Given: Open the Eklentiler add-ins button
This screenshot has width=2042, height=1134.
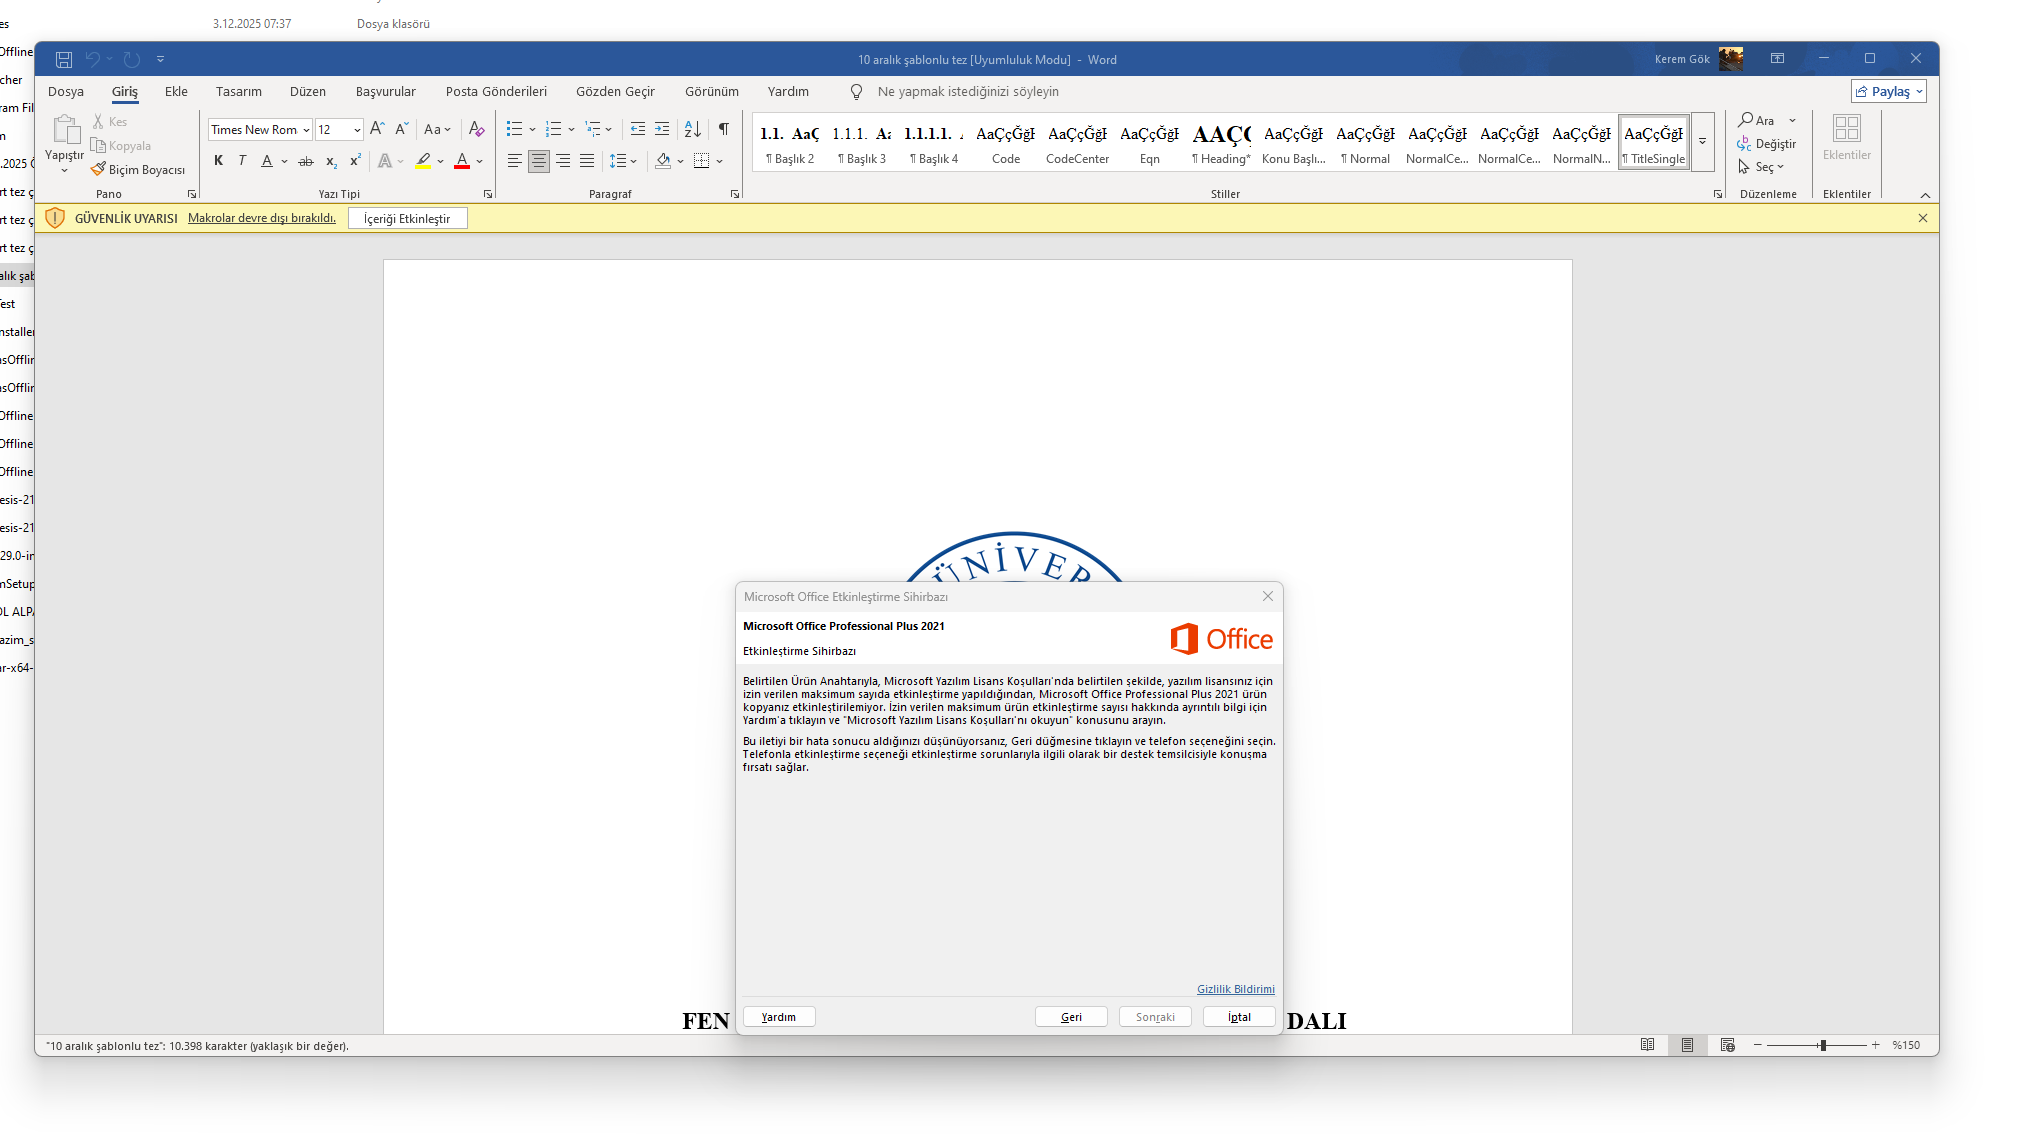Looking at the screenshot, I should point(1847,137).
